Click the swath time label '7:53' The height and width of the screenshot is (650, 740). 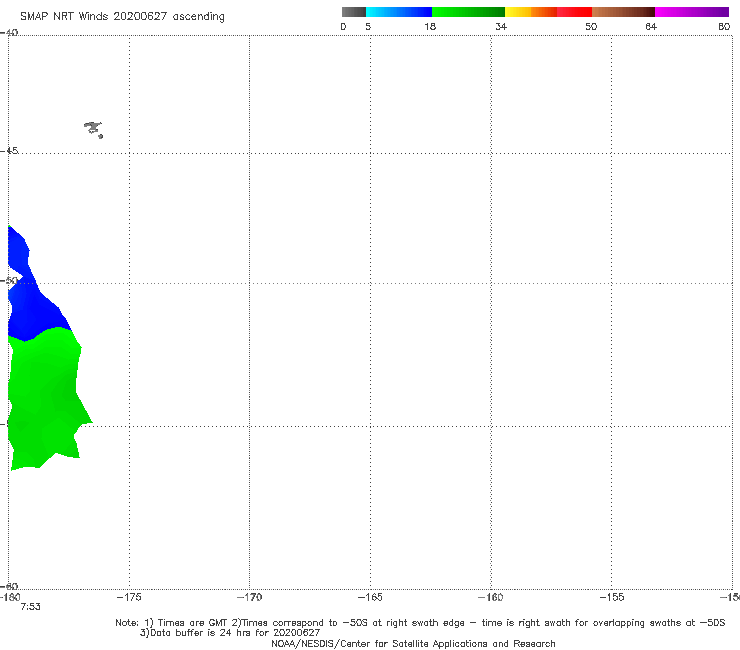click(x=30, y=607)
